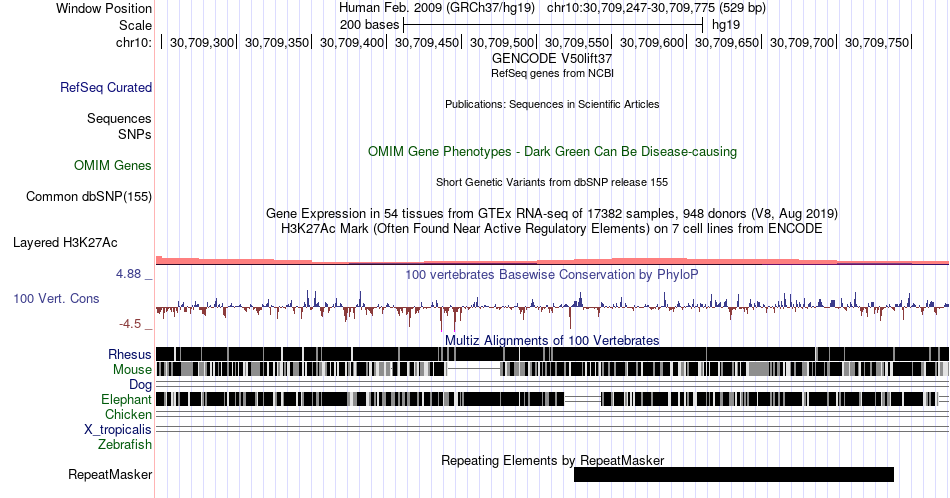Image resolution: width=950 pixels, height=498 pixels.
Task: Click the Rhesus alignment black bar
Action: [552, 354]
